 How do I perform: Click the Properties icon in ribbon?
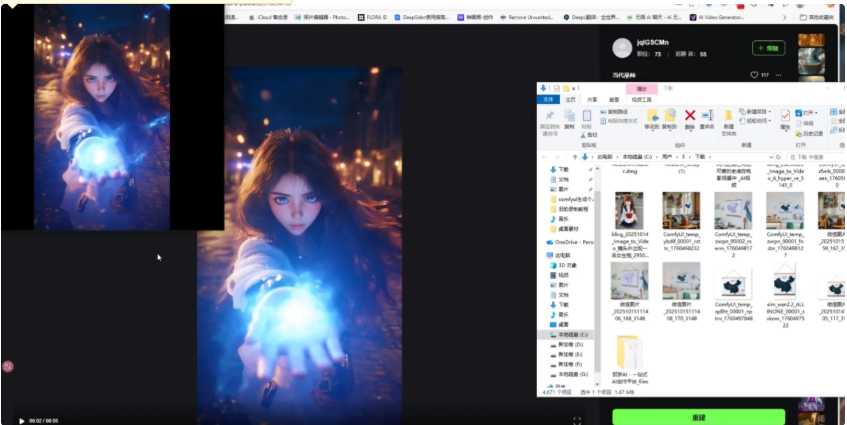(786, 117)
